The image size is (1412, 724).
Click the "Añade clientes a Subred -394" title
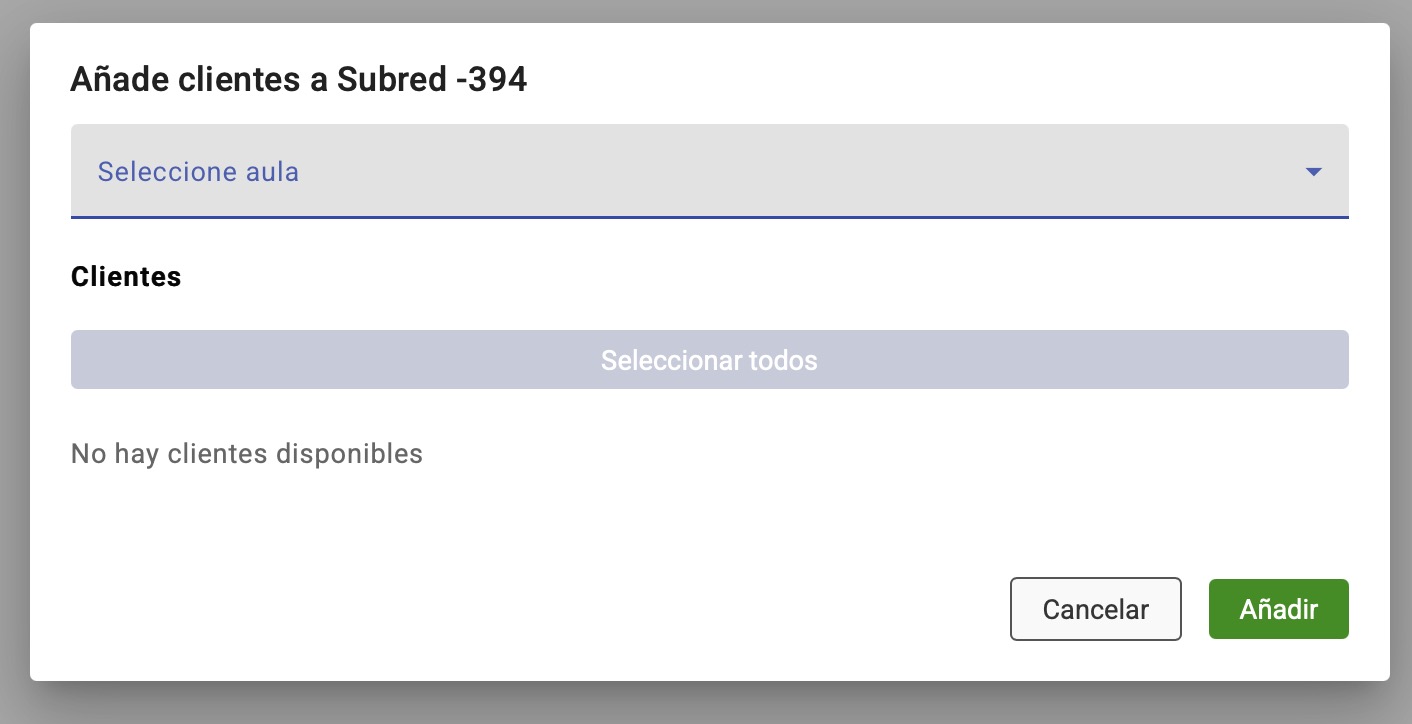(298, 80)
